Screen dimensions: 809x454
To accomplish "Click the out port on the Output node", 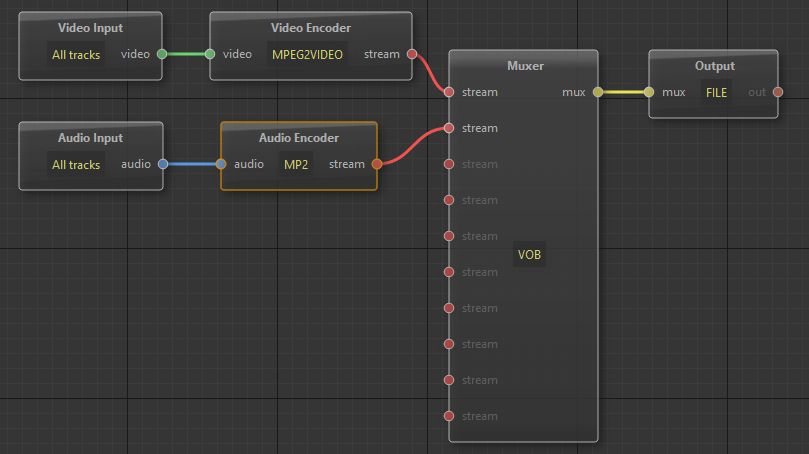I will pyautogui.click(x=778, y=92).
